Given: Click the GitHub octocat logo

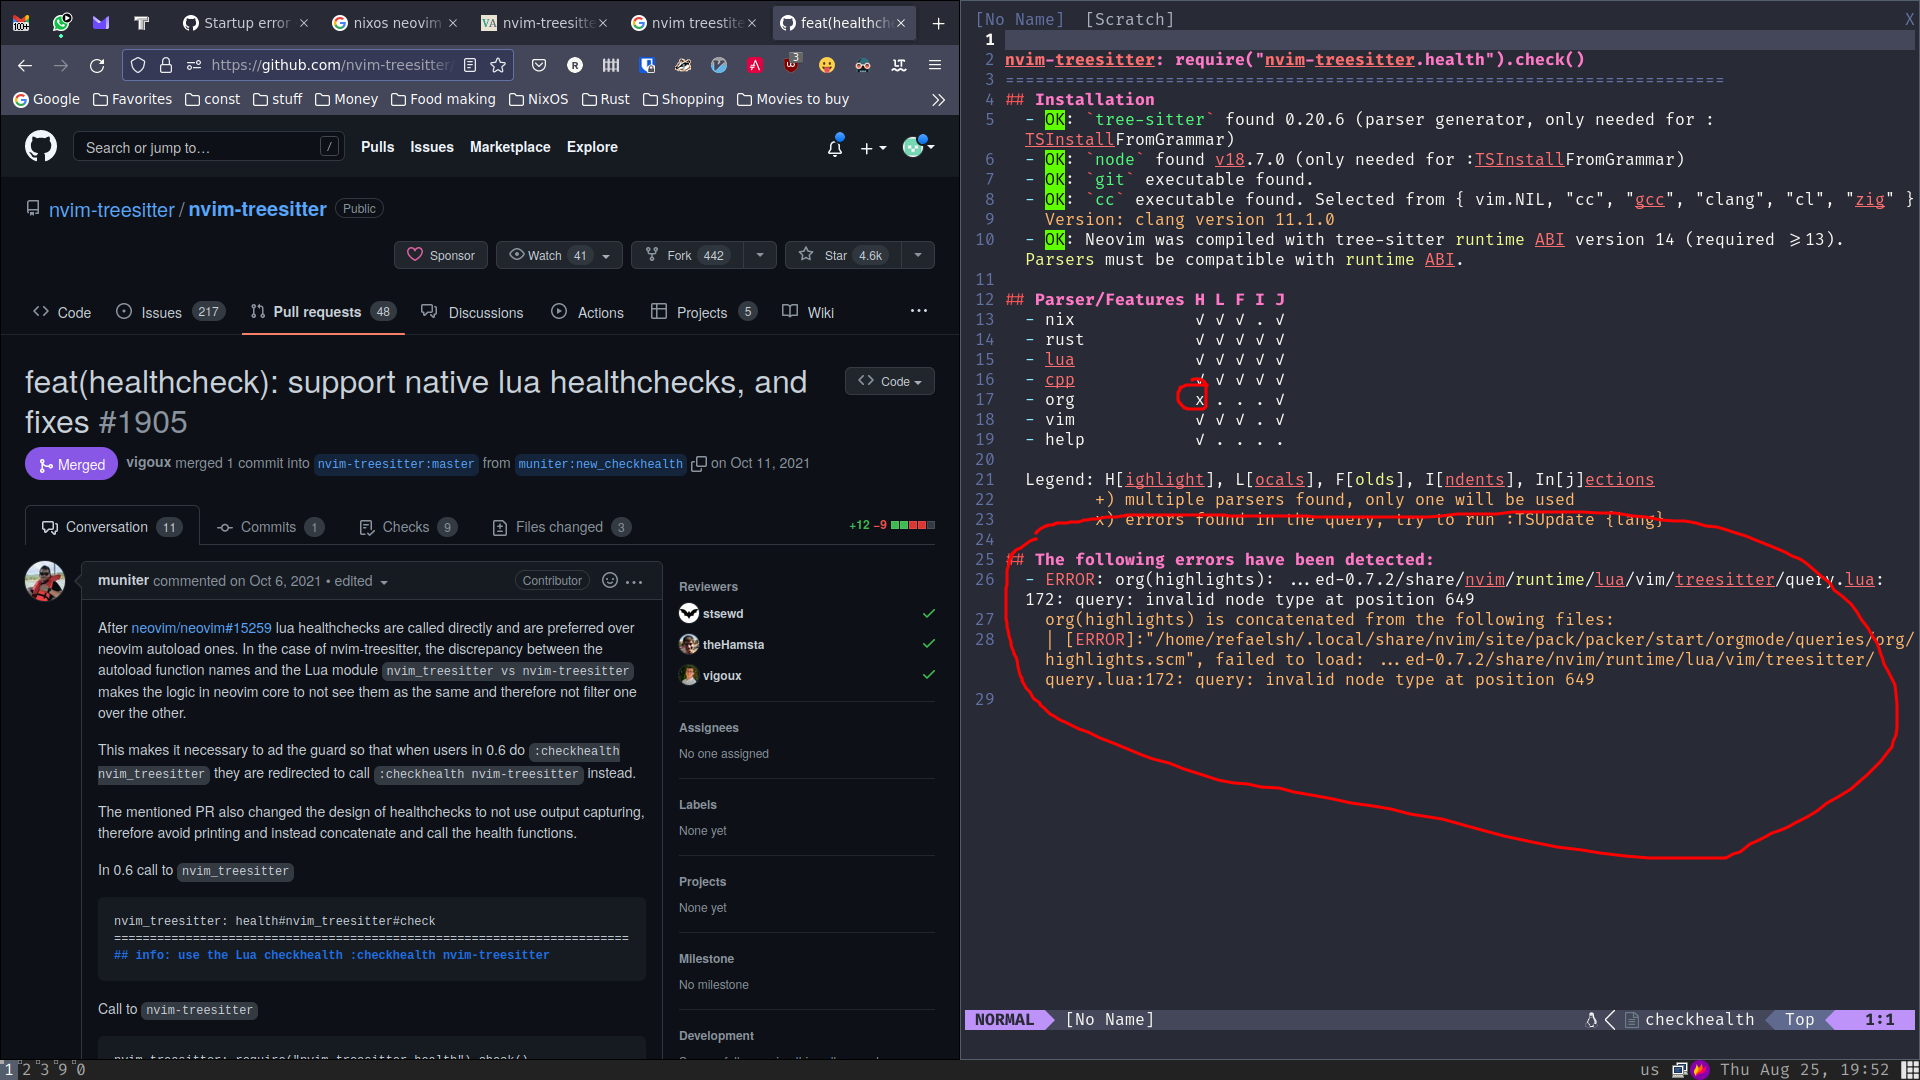Looking at the screenshot, I should coord(41,147).
